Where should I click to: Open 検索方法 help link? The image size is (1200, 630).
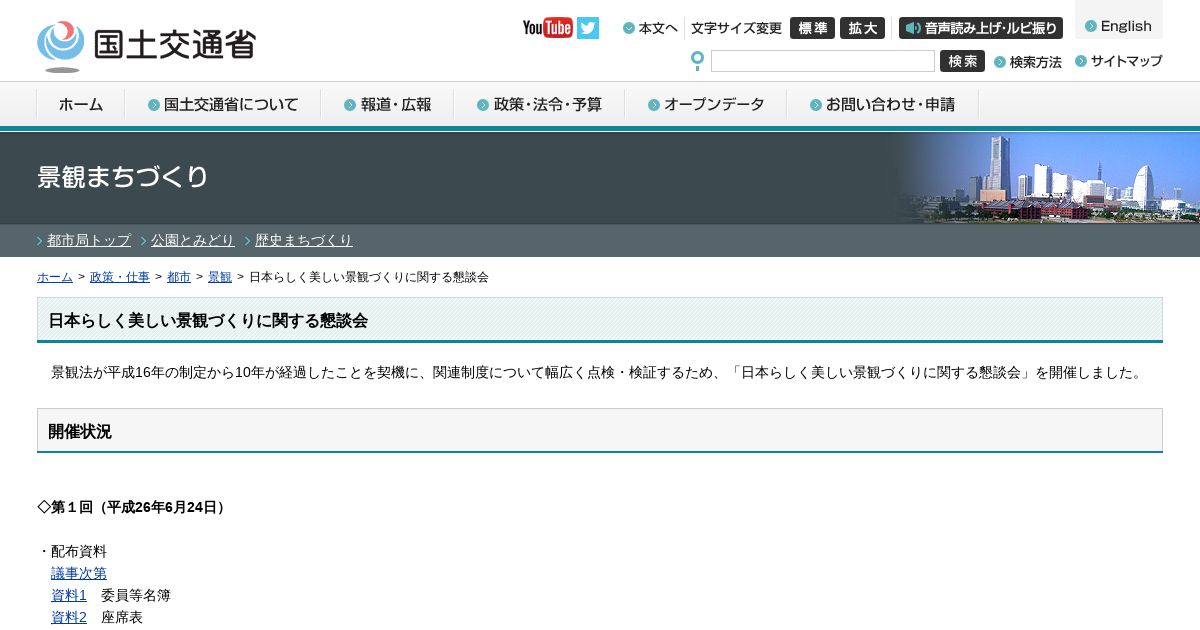tap(1028, 62)
